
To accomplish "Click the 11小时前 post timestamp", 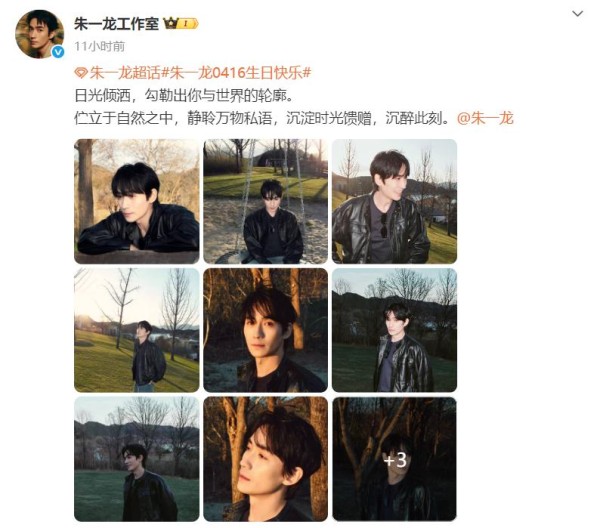I will 99,46.
